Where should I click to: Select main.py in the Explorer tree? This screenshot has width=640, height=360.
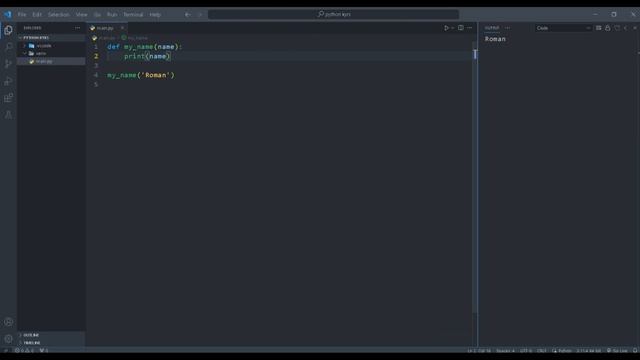[51, 61]
